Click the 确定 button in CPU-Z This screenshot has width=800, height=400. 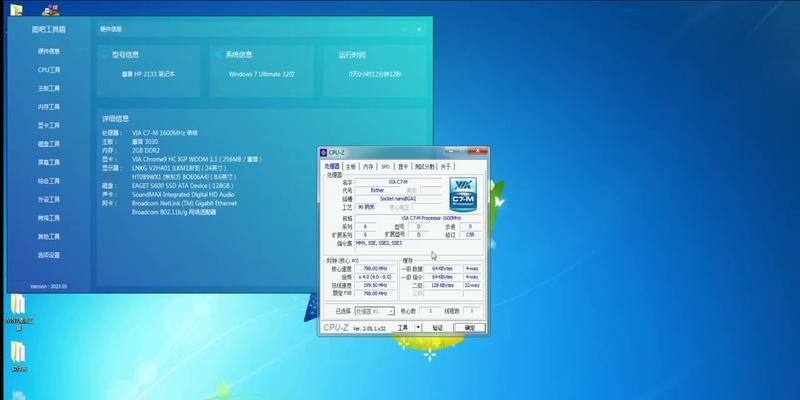469,328
